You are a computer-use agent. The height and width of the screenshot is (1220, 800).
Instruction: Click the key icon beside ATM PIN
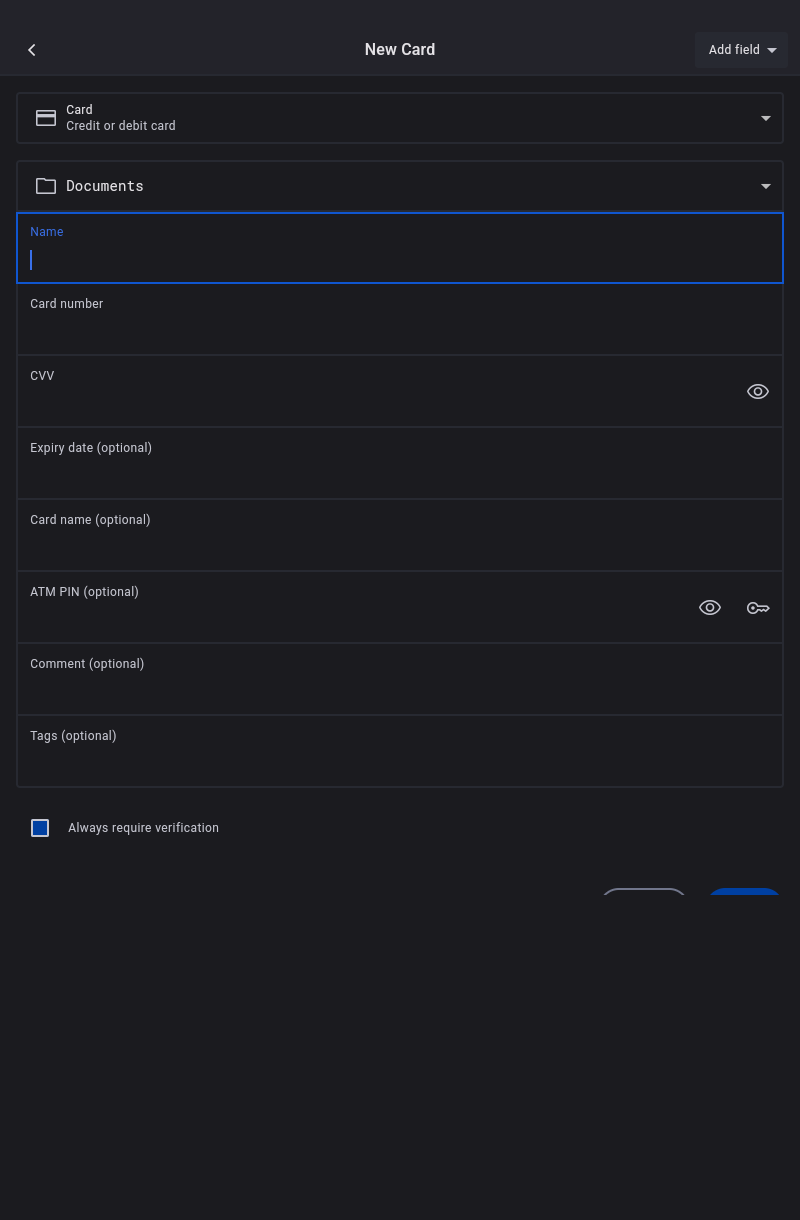pyautogui.click(x=758, y=608)
